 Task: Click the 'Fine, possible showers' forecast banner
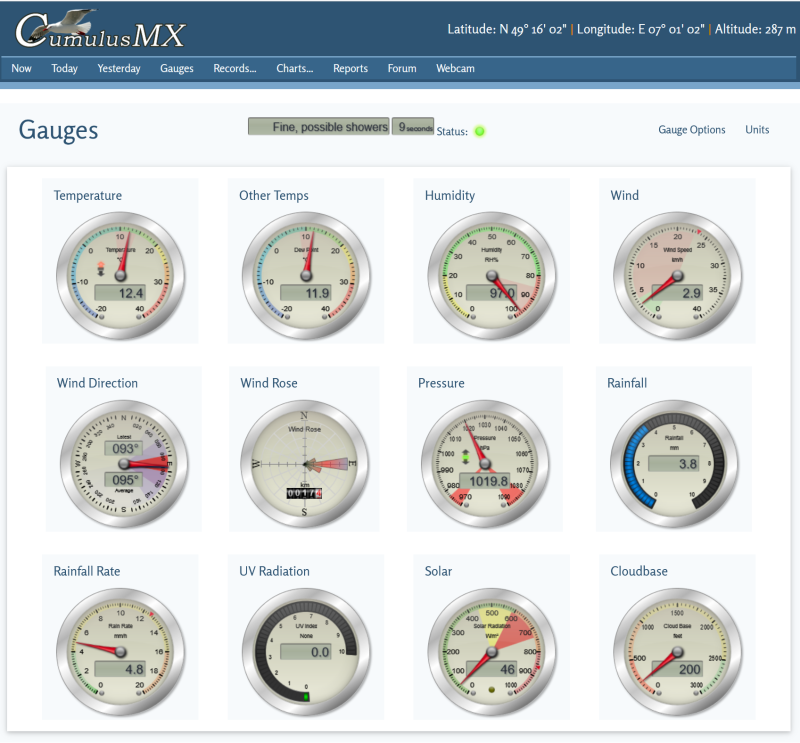pos(320,127)
